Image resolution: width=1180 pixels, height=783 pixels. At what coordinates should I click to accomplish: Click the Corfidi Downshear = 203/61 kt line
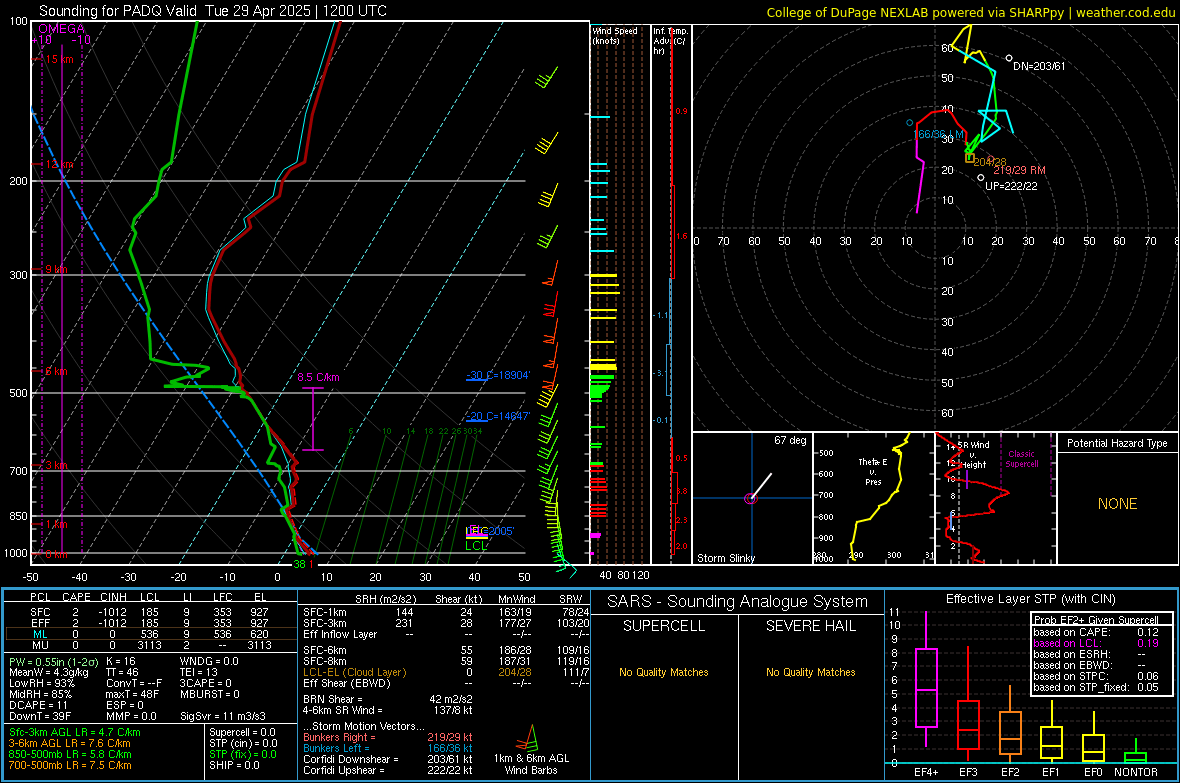click(388, 760)
